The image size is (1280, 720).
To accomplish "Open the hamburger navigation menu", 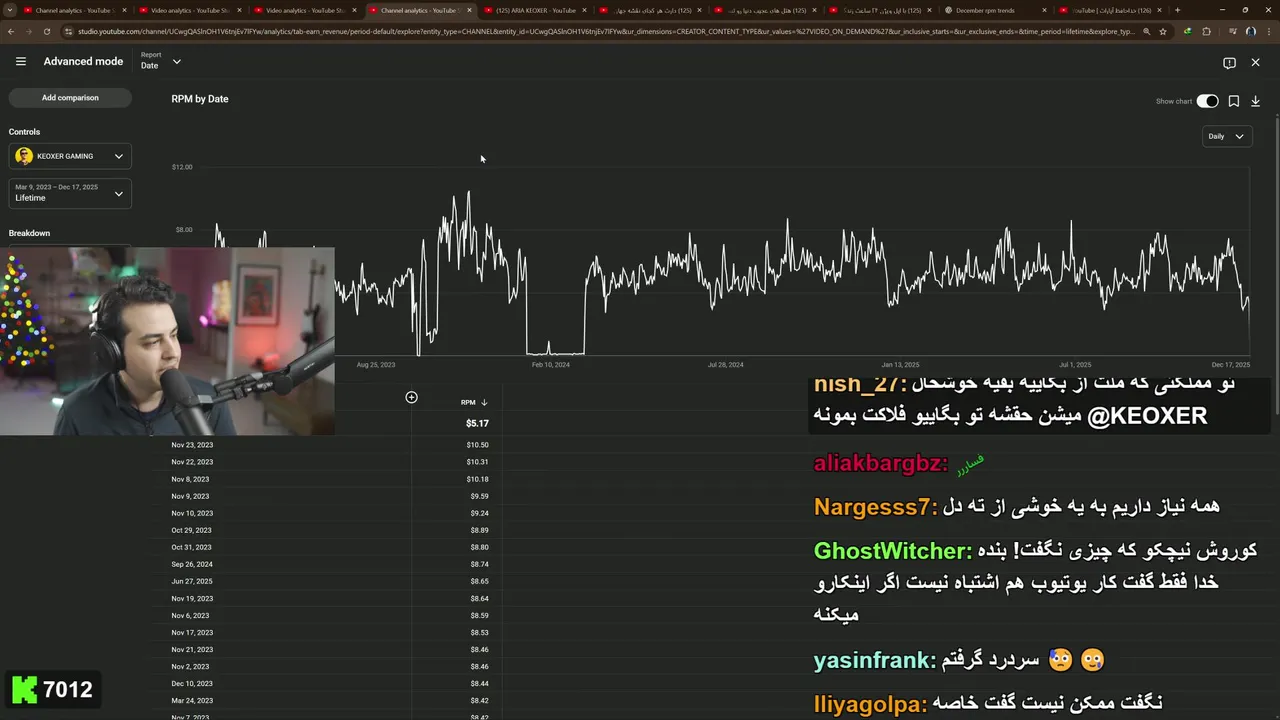I will [20, 62].
